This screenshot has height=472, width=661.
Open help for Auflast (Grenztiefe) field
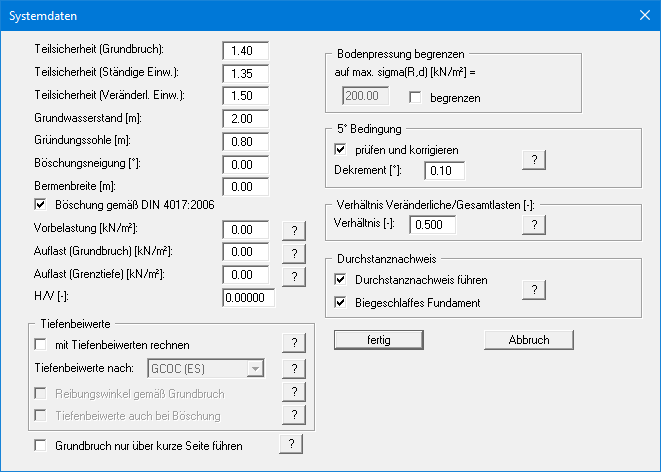293,275
